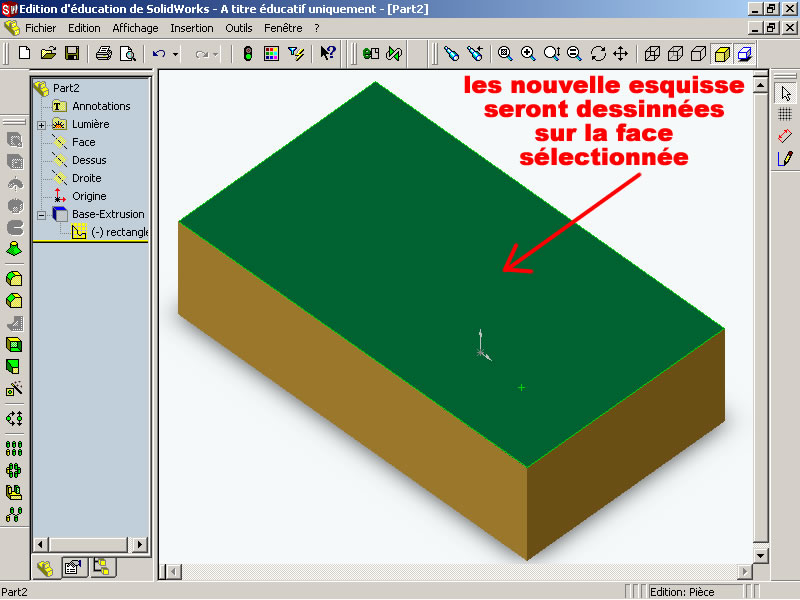Screen dimensions: 800x600
Task: Open the Fenêtre menu
Action: (283, 28)
